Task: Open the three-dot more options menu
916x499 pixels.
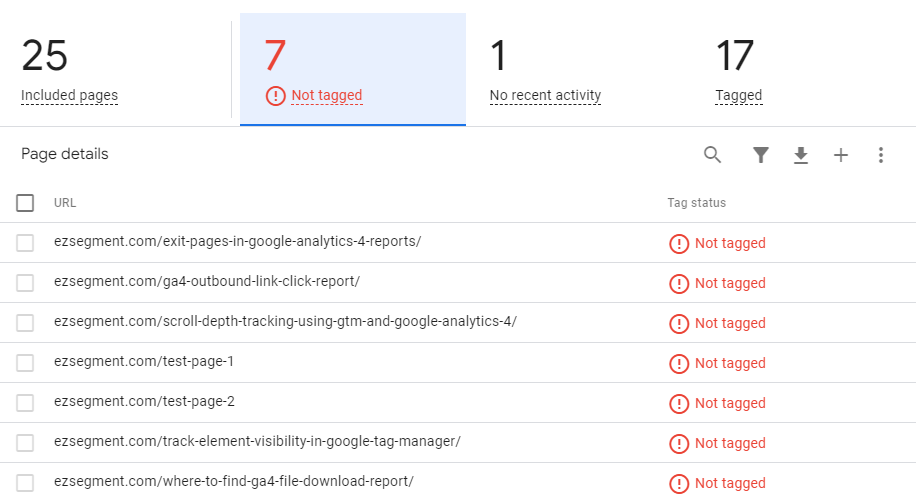Action: click(x=881, y=155)
